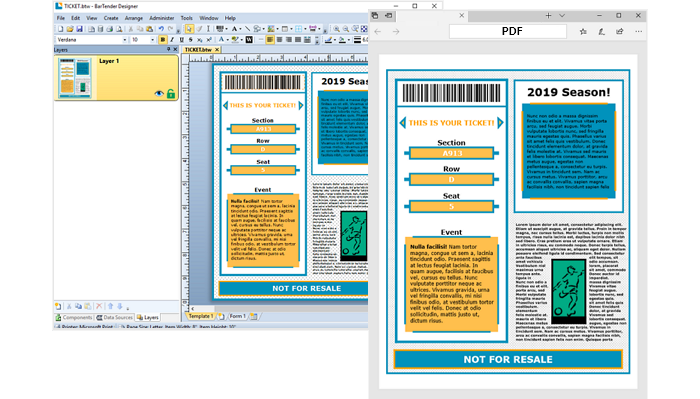Click the Print Preview magnifier page icon
Viewport: 700px width, 399px height.
119,29
